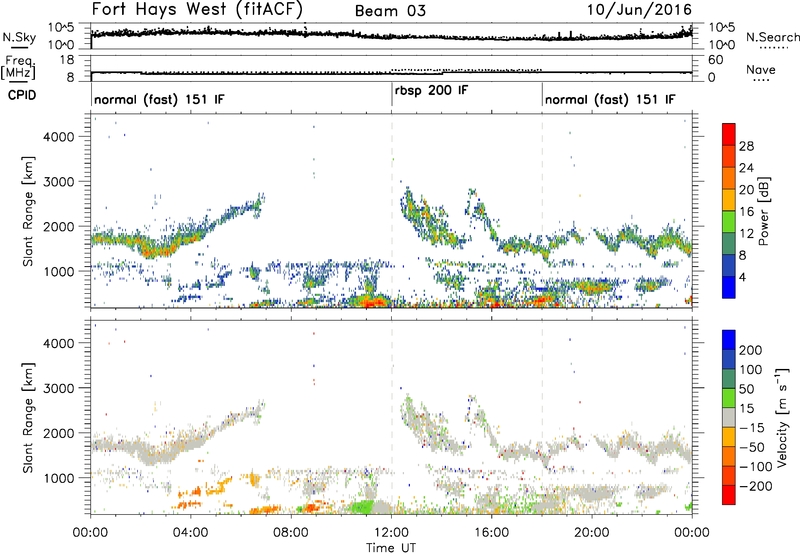Pick the red bottom segment of Velocity colorbar
Viewport: 800px width, 554px height.
click(x=729, y=495)
